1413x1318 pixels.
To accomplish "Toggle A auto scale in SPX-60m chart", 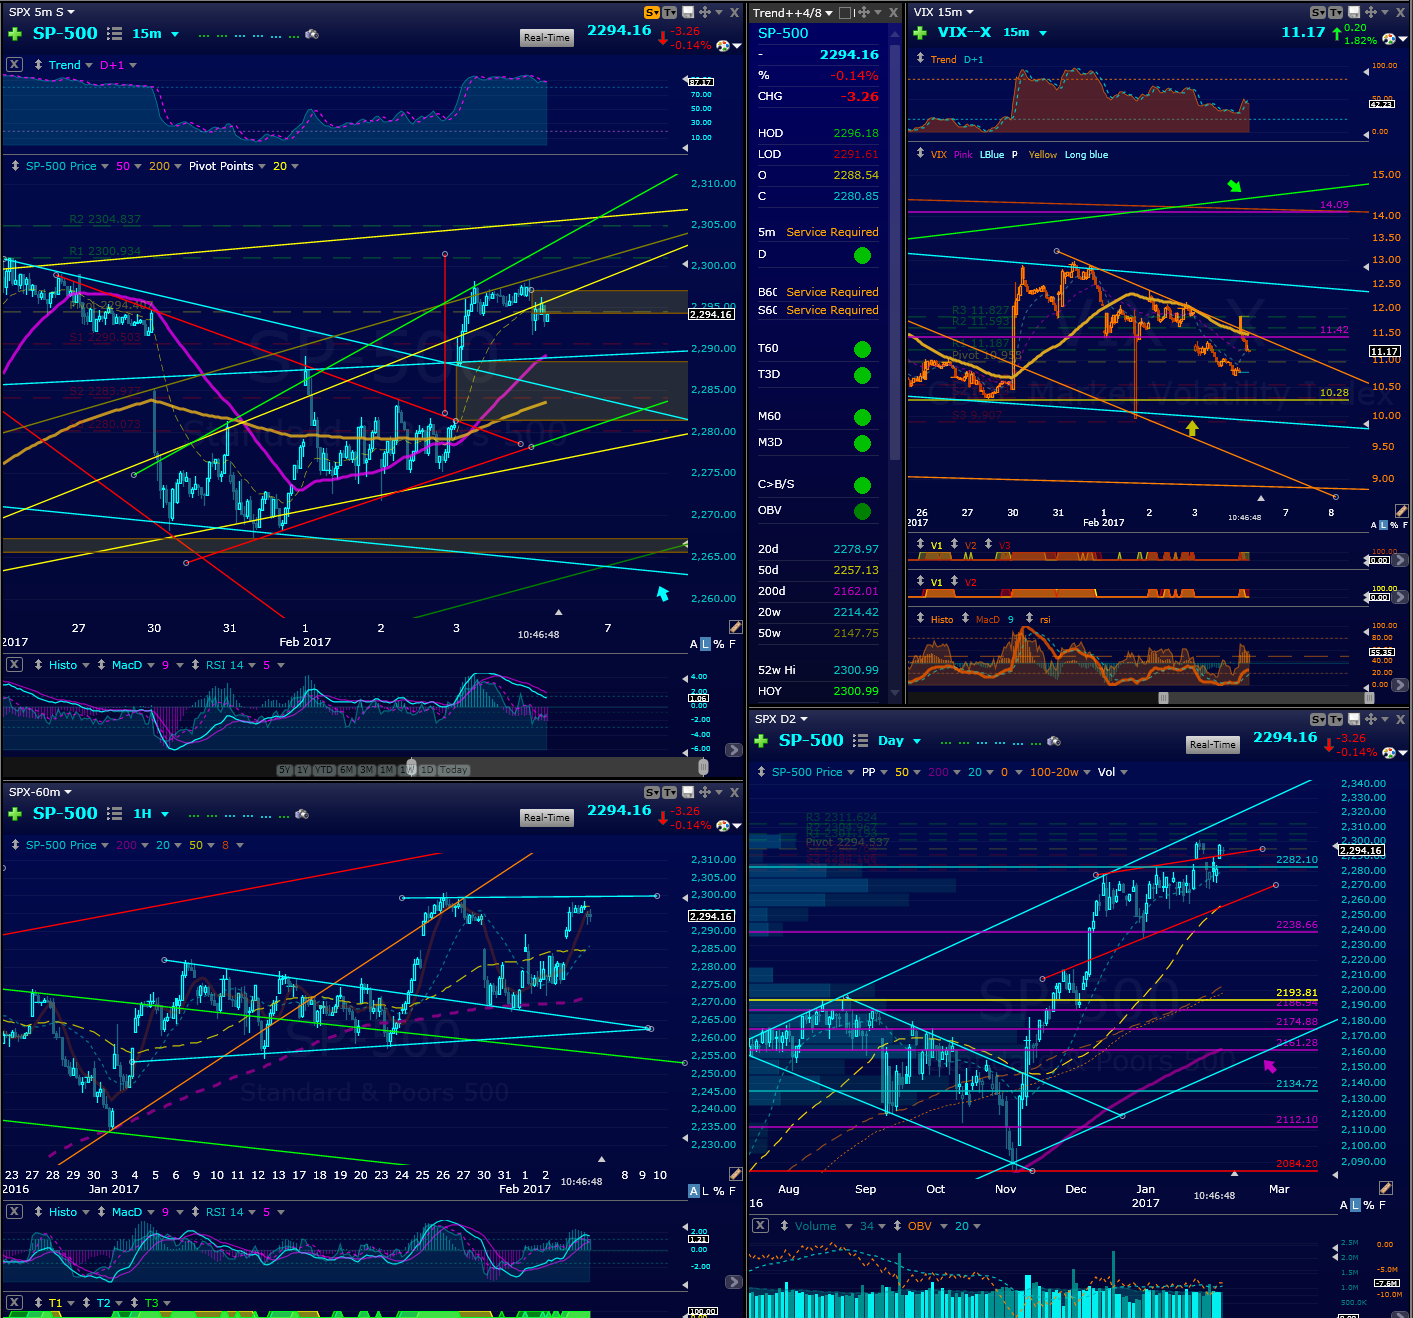I will coord(694,1191).
